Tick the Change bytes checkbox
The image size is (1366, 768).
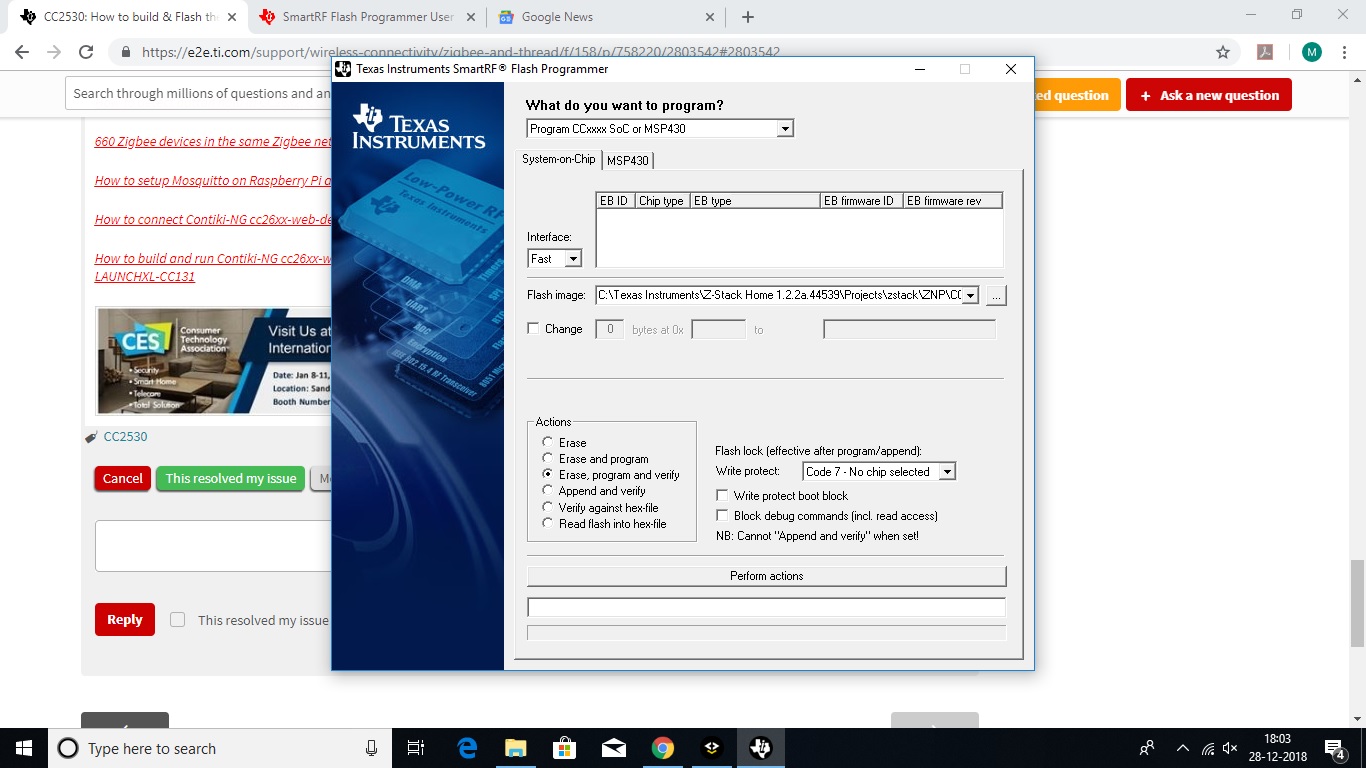click(533, 328)
